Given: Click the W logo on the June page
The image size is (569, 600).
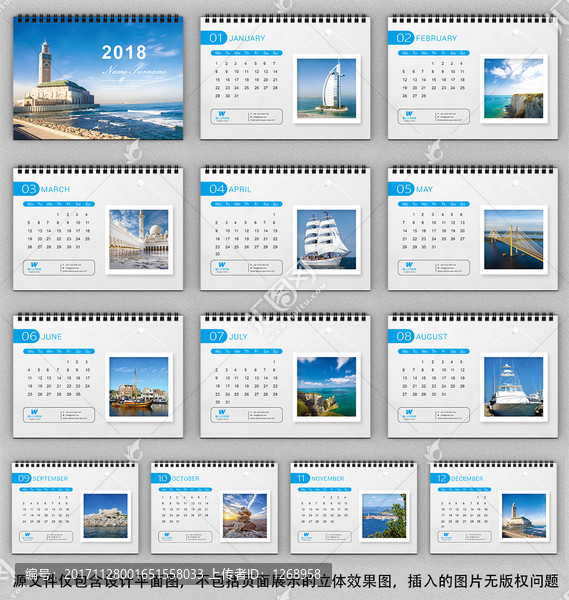Looking at the screenshot, I should coord(34,412).
